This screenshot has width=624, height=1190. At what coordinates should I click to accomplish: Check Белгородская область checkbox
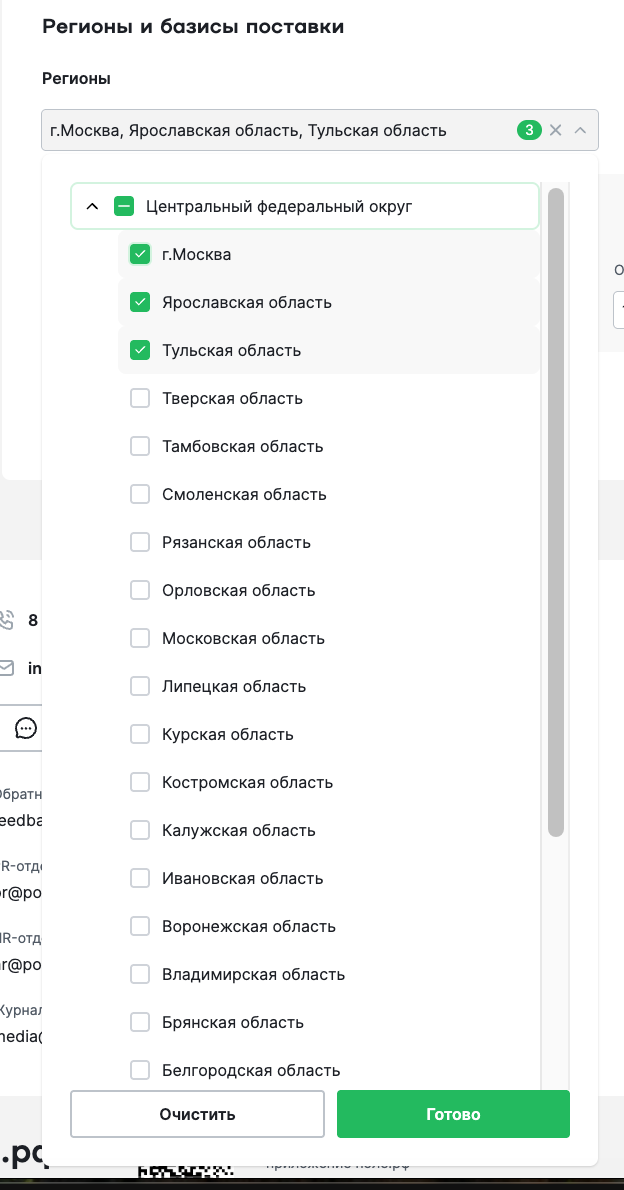[x=140, y=1070]
